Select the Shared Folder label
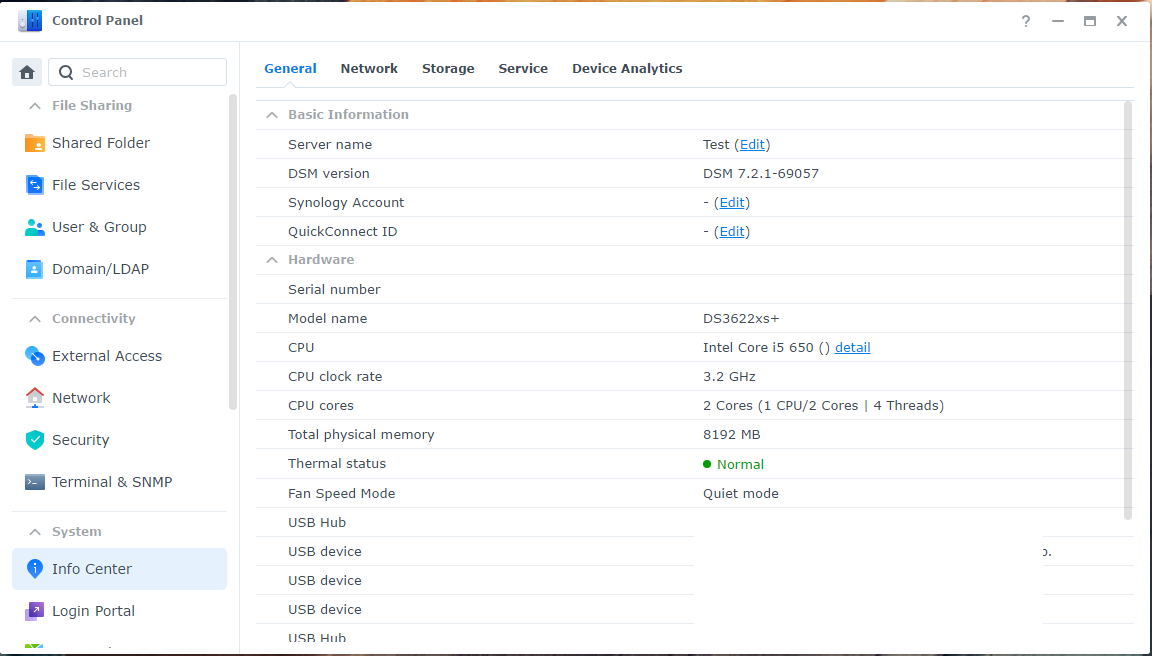This screenshot has height=656, width=1152. coord(101,143)
